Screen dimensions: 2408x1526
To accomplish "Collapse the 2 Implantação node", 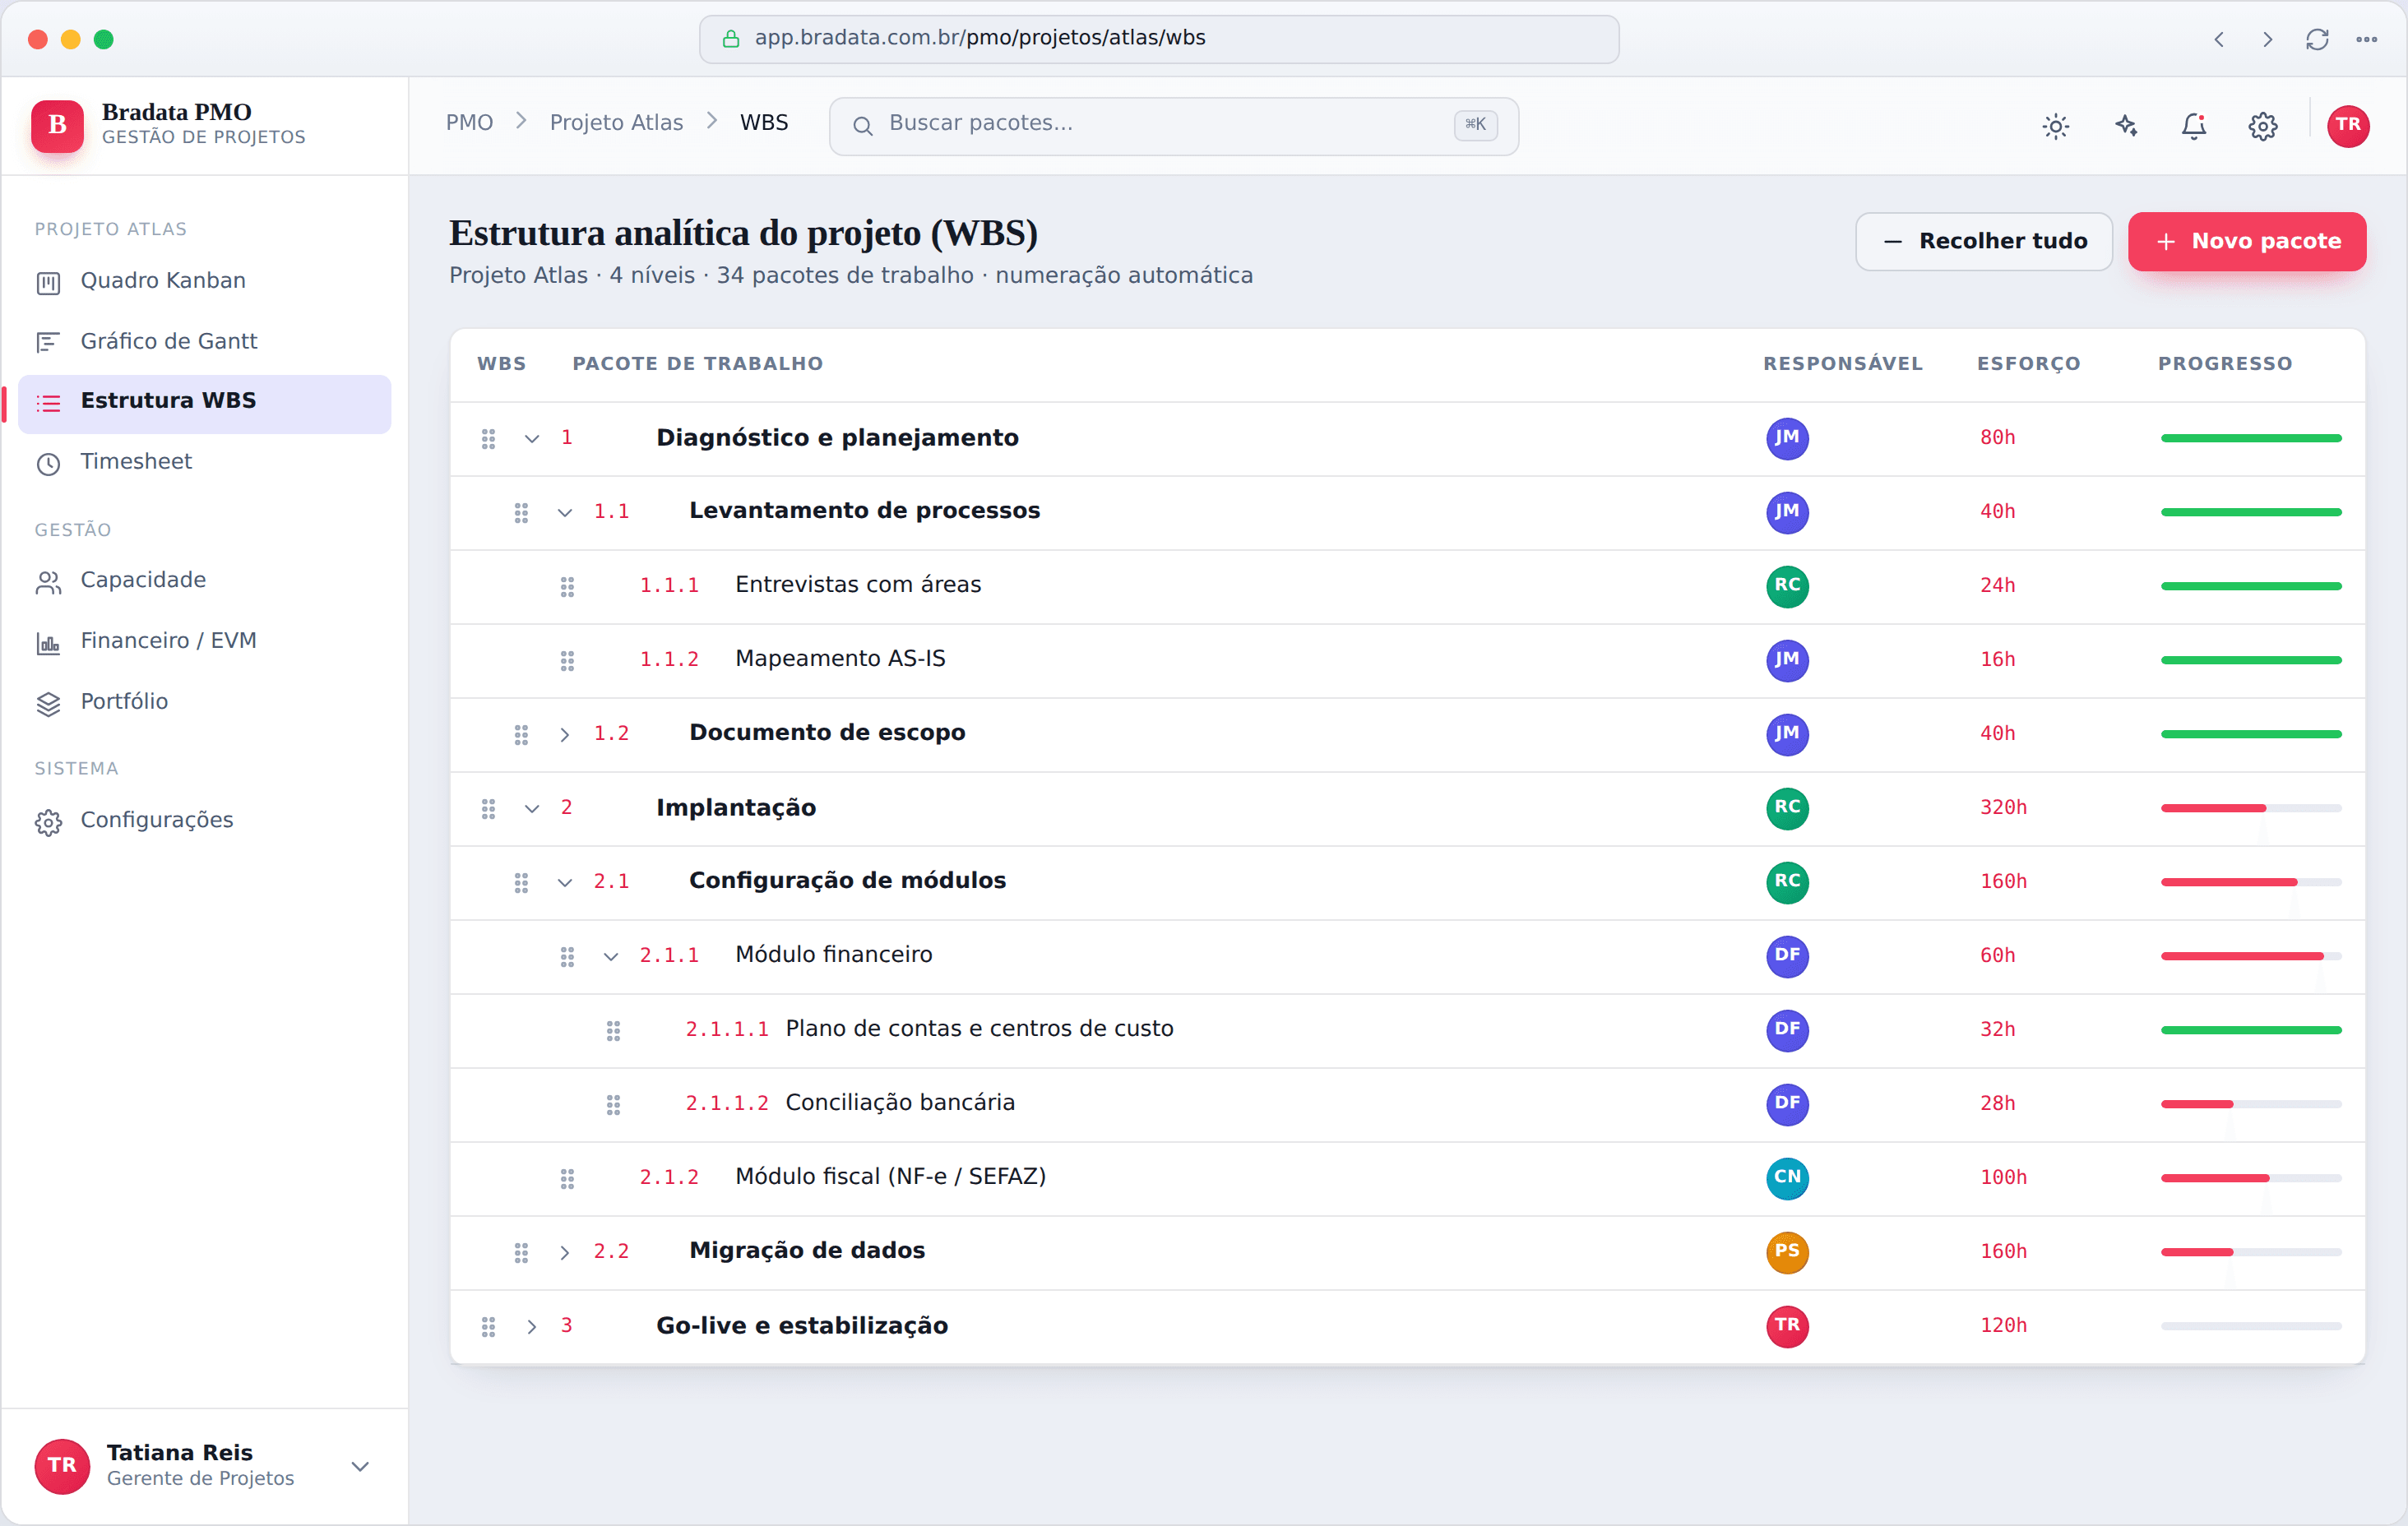I will tap(532, 808).
